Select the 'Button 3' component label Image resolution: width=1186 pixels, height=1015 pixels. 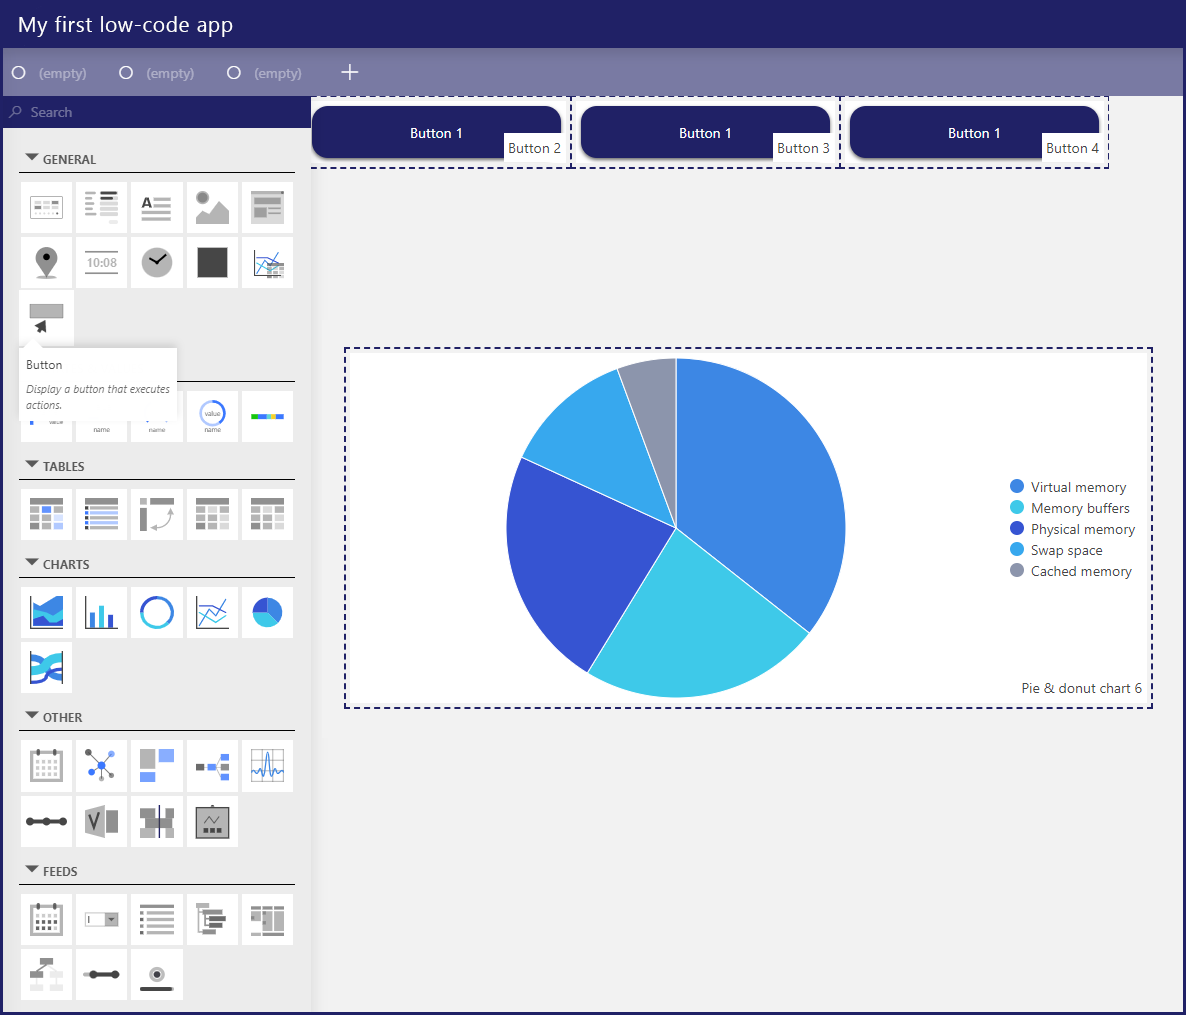[x=803, y=148]
